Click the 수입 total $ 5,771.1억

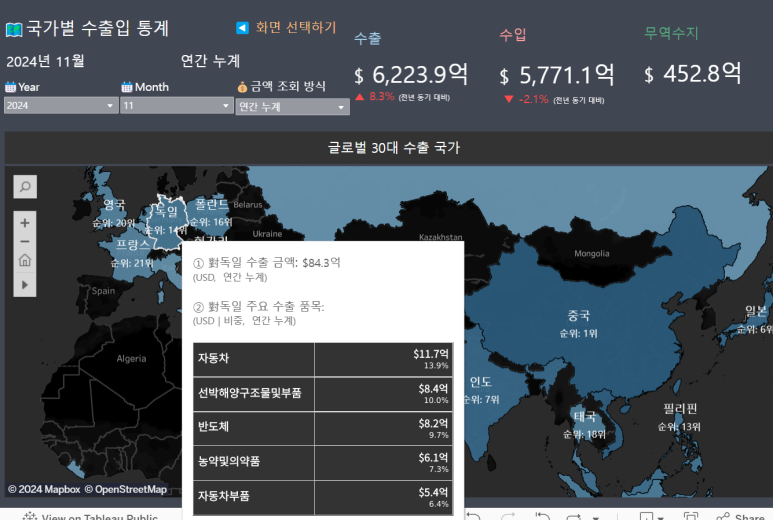pyautogui.click(x=557, y=75)
